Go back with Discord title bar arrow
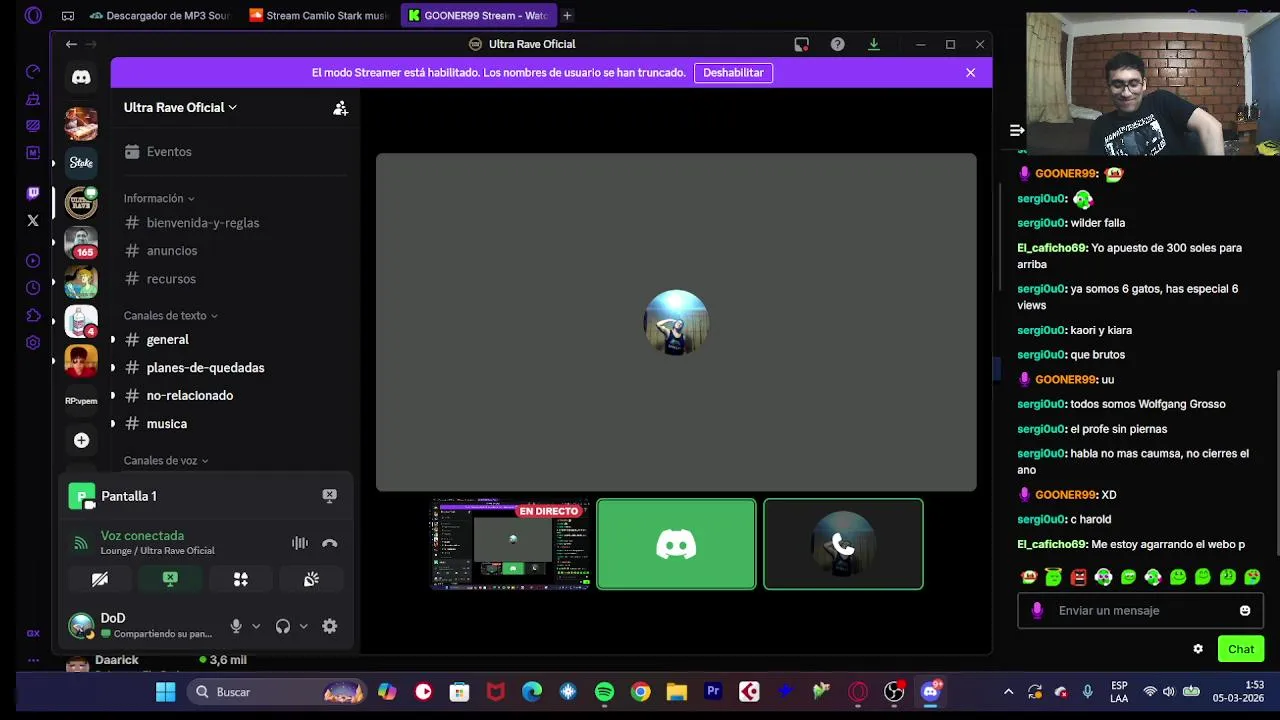1280x720 pixels. [71, 44]
